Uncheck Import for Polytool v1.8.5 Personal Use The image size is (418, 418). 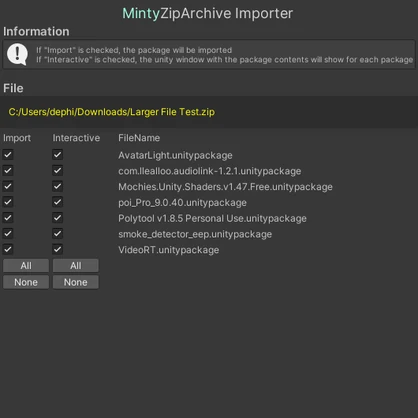[8, 218]
